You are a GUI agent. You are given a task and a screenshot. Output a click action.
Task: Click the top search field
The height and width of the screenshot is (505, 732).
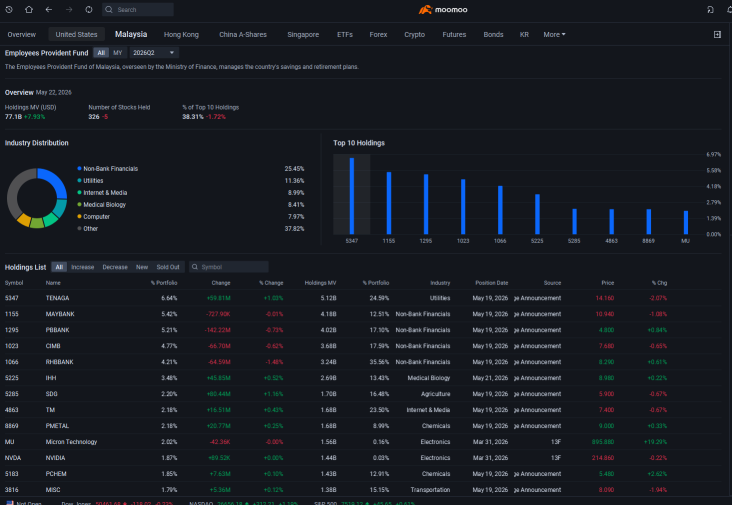[x=138, y=9]
